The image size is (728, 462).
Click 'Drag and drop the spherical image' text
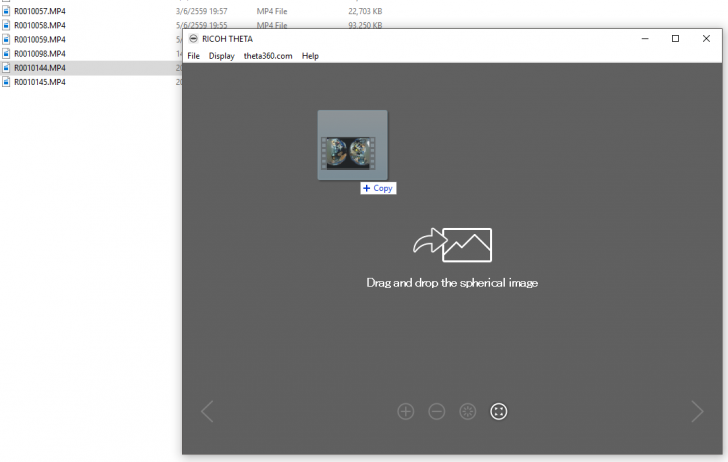coord(452,283)
